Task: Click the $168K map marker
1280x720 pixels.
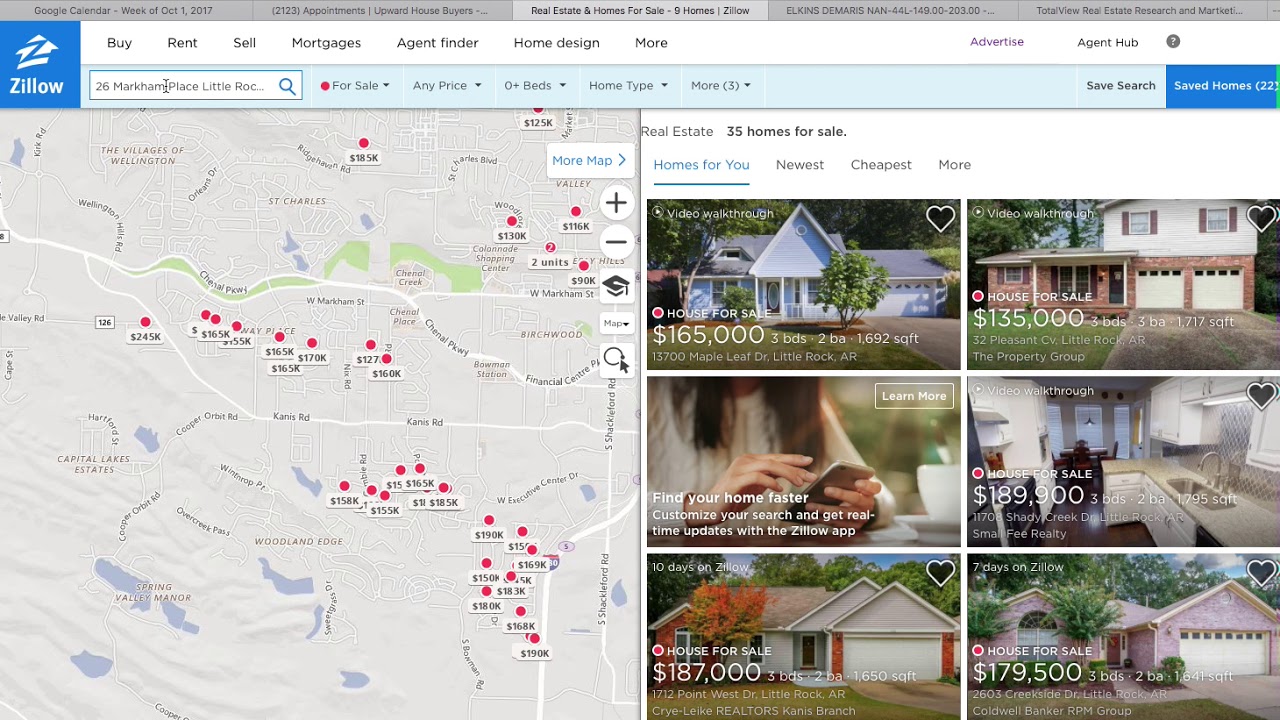Action: point(520,611)
